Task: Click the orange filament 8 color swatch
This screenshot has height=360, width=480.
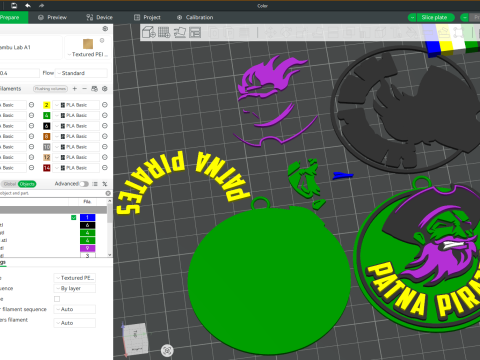Action: pos(47,136)
